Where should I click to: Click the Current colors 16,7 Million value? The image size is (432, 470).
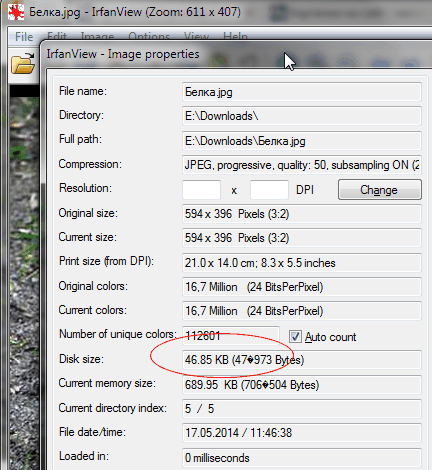point(302,311)
